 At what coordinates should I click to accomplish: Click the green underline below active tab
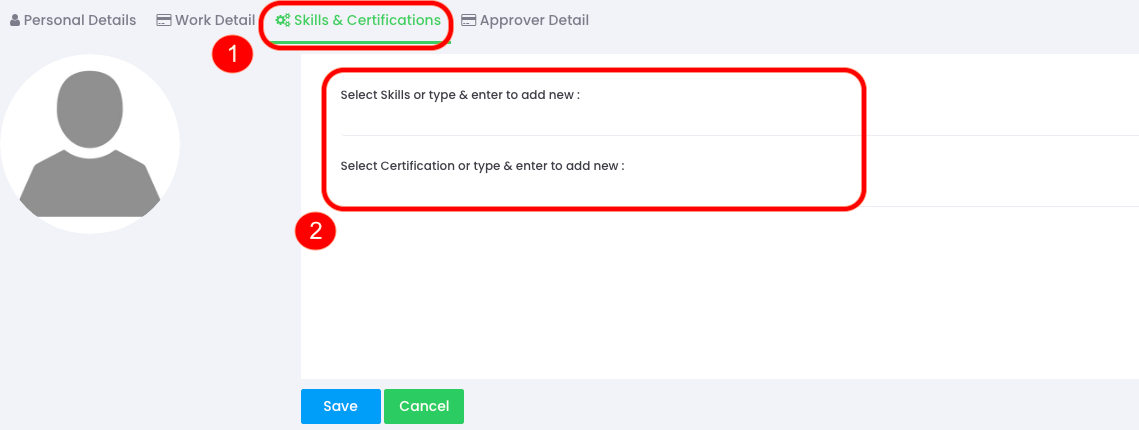tap(359, 42)
